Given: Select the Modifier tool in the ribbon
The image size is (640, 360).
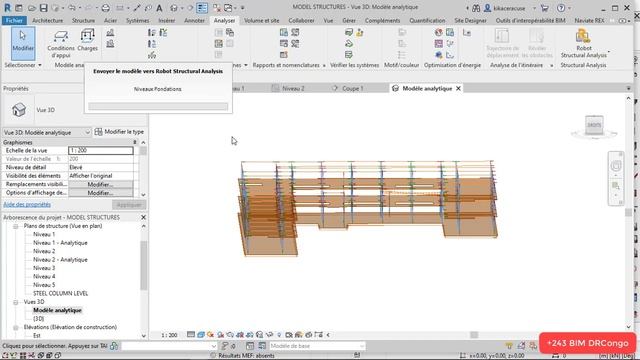Looking at the screenshot, I should [22, 43].
